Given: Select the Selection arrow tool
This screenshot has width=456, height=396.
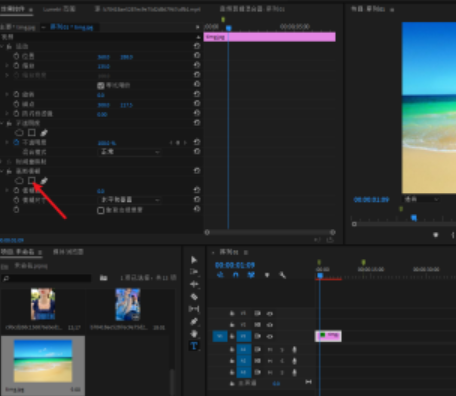Looking at the screenshot, I should click(194, 260).
